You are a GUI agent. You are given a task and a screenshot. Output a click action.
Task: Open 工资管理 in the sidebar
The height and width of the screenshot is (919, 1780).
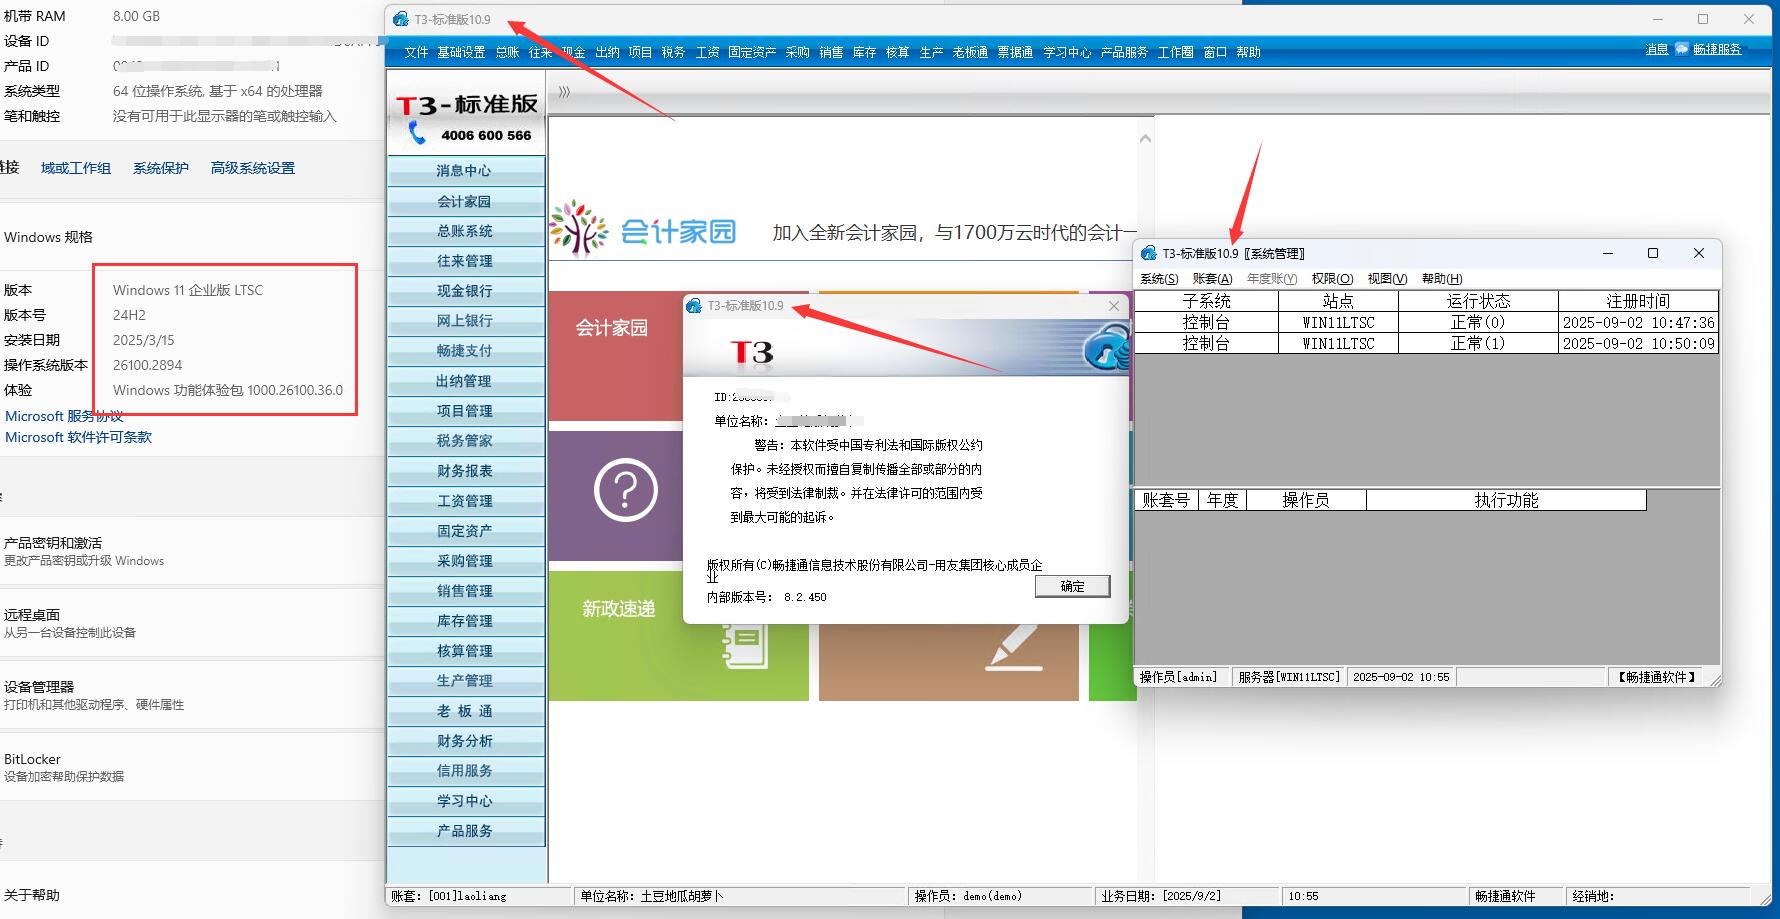(x=465, y=501)
